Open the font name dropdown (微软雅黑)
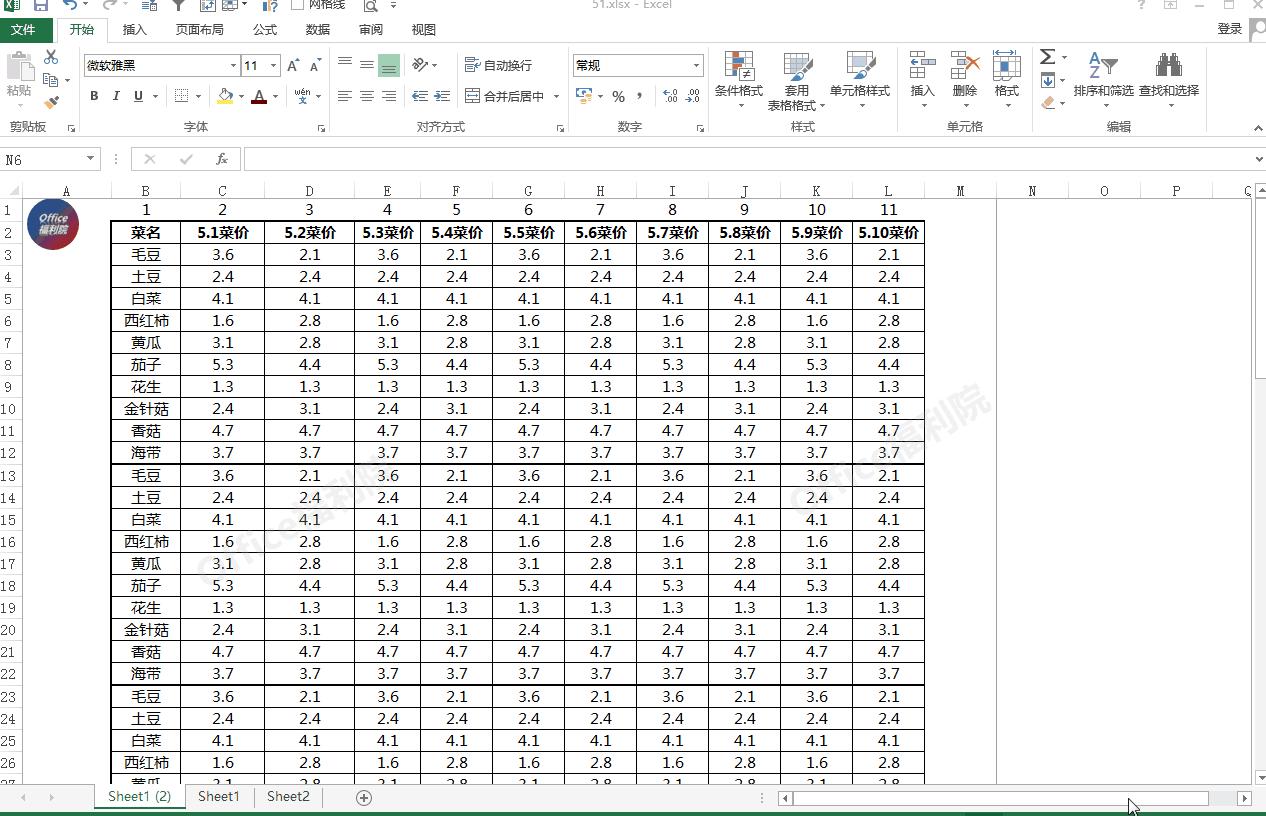Viewport: 1266px width, 816px height. [x=233, y=66]
